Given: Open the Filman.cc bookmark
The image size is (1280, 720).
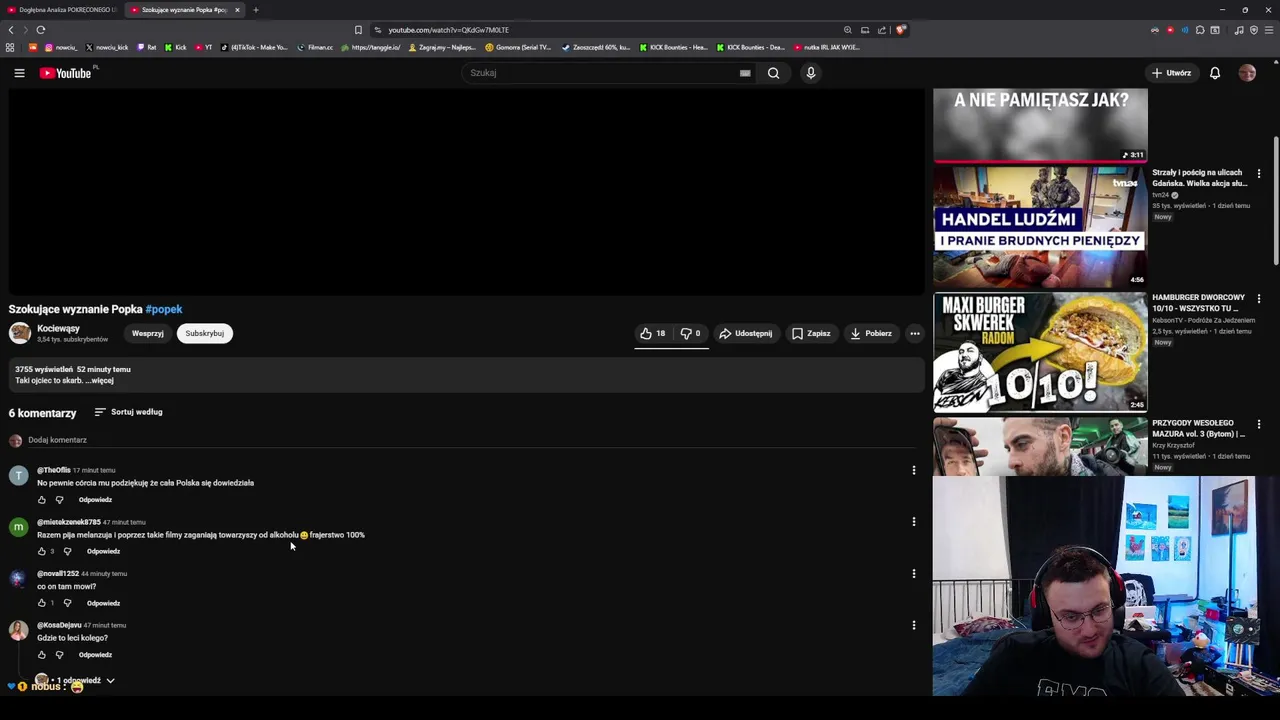Looking at the screenshot, I should [x=315, y=47].
